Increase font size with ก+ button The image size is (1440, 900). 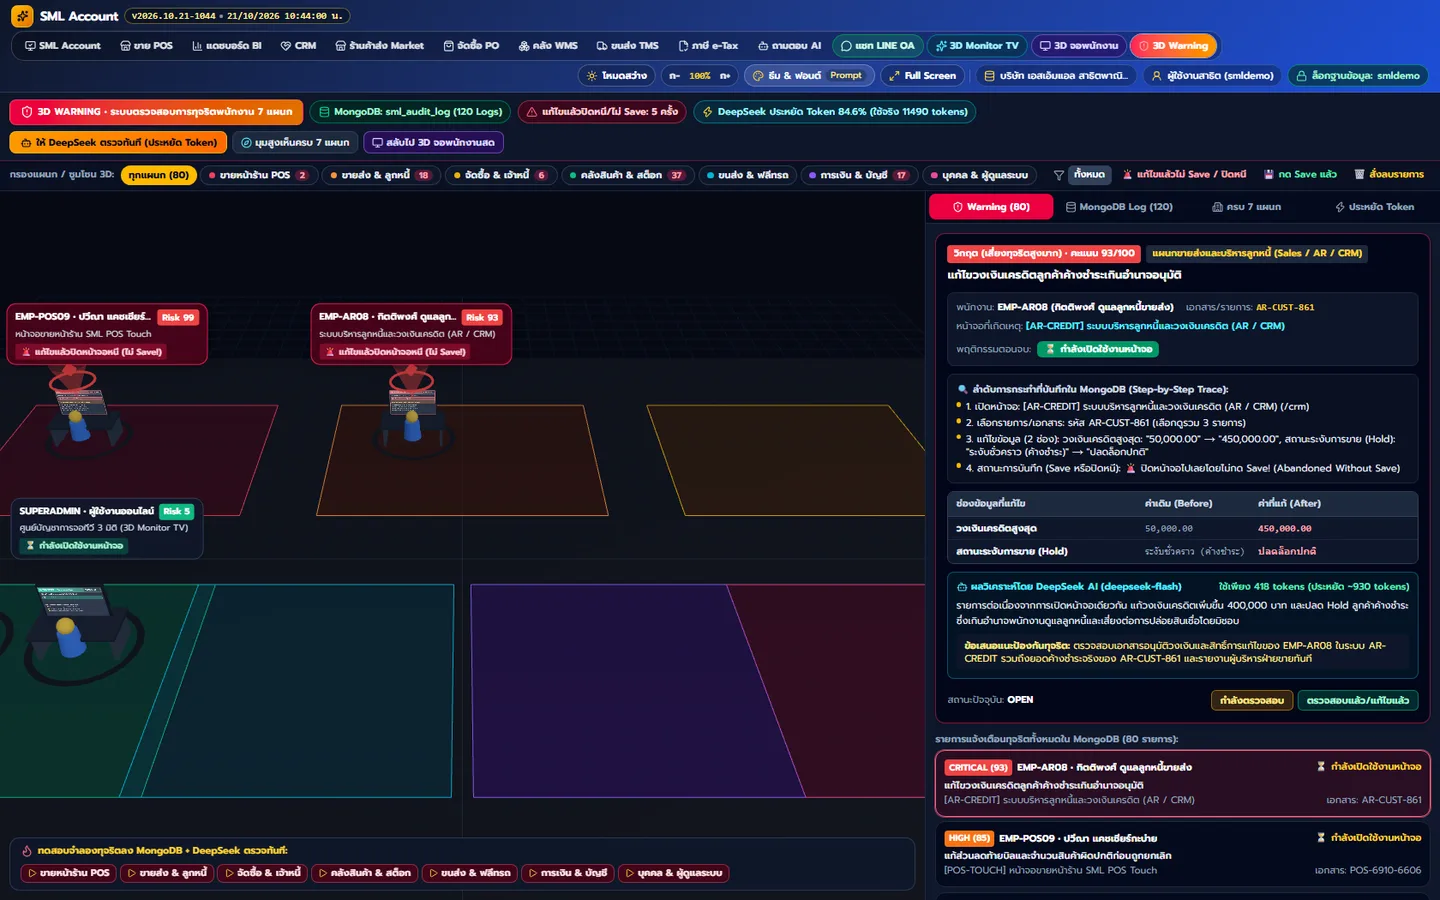[x=725, y=76]
